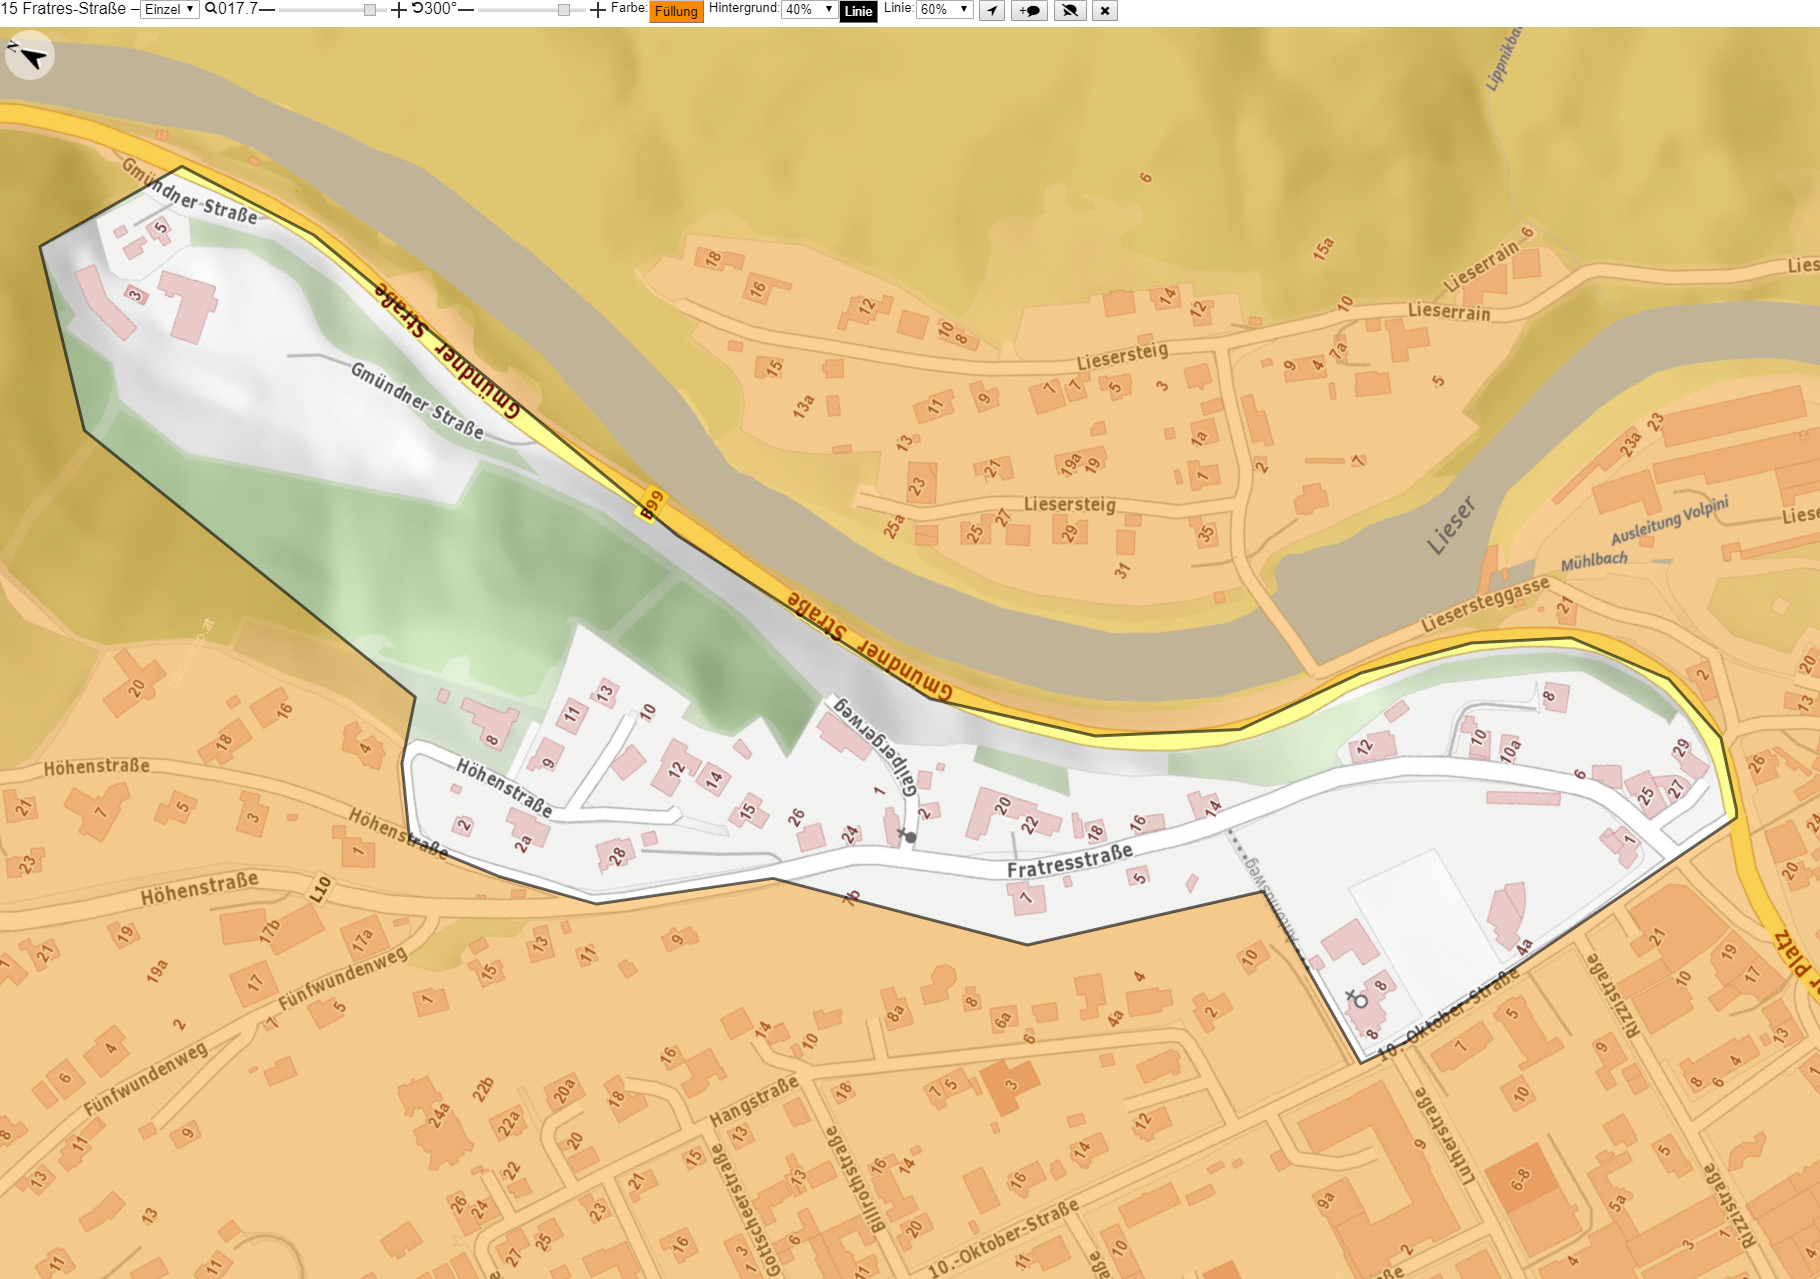Click the north compass arrow icon
The image size is (1820, 1279).
tap(30, 56)
